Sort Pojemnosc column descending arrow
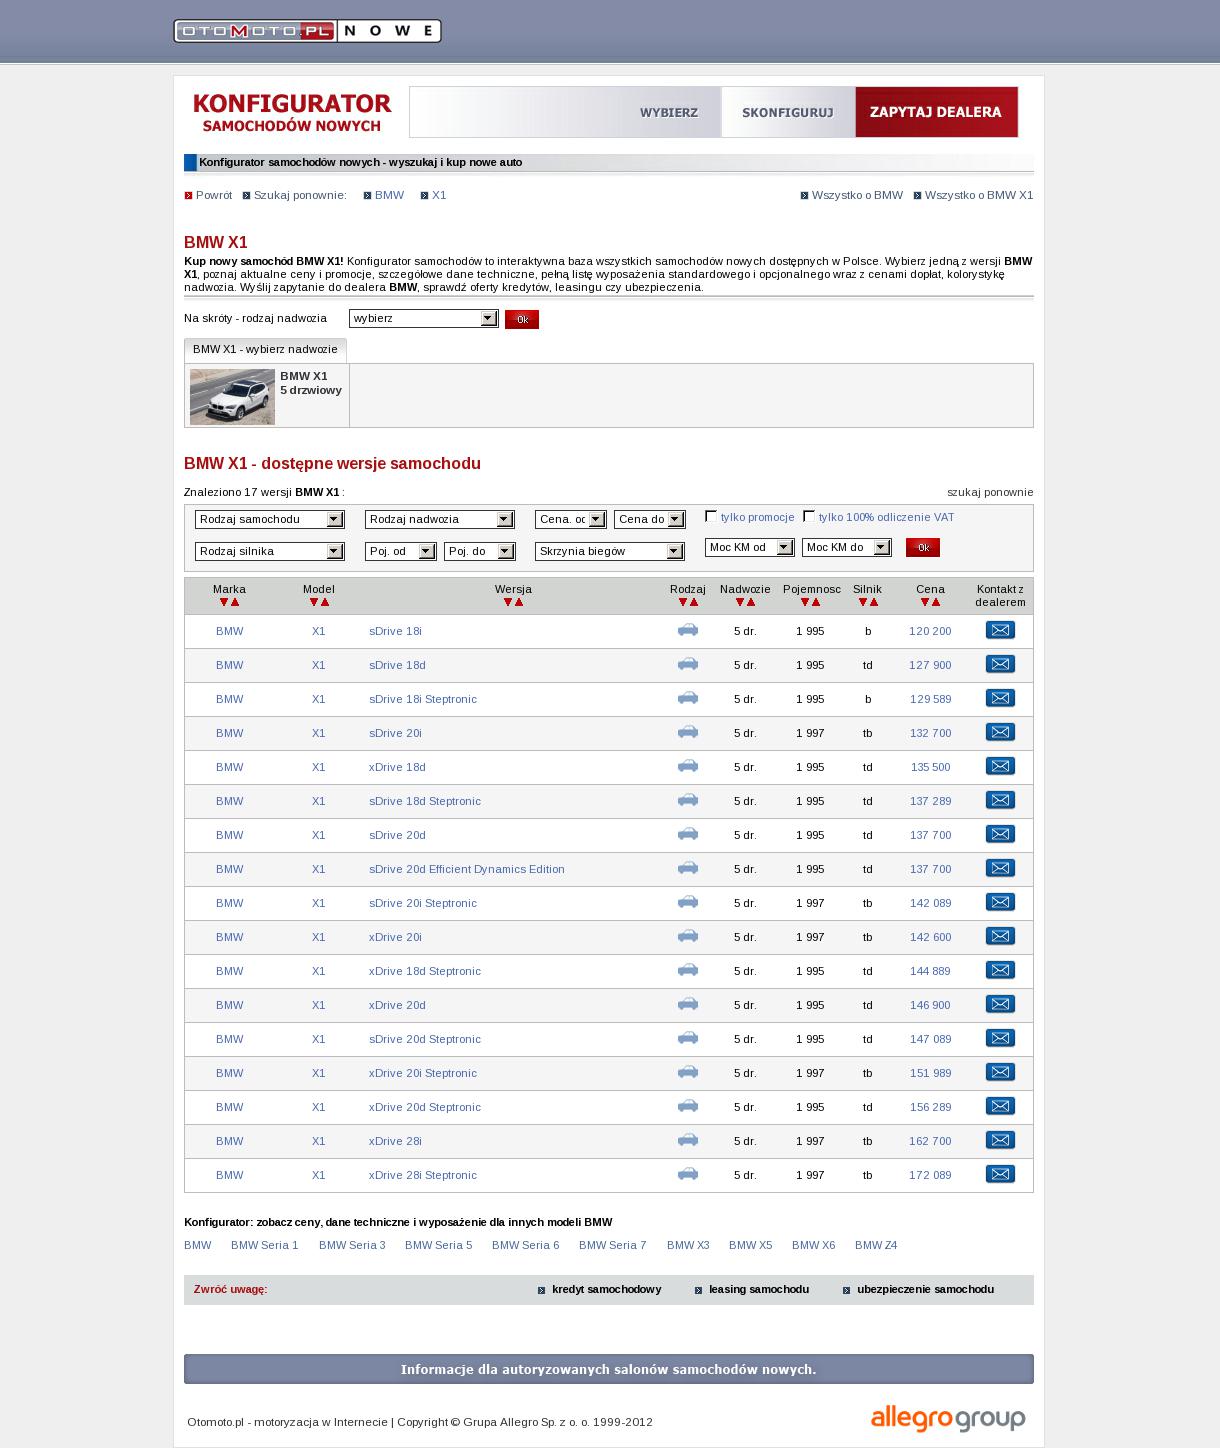This screenshot has width=1220, height=1448. [x=805, y=602]
